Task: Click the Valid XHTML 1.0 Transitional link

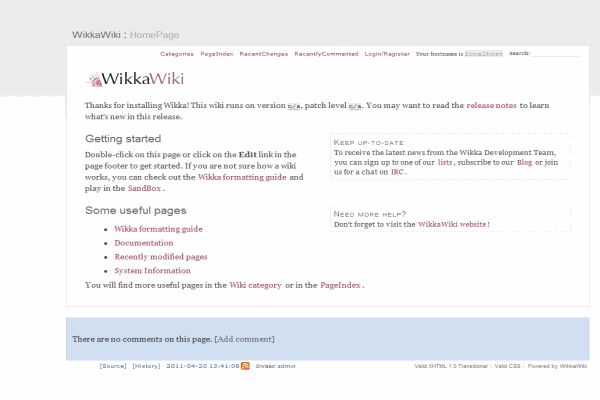Action: [451, 366]
